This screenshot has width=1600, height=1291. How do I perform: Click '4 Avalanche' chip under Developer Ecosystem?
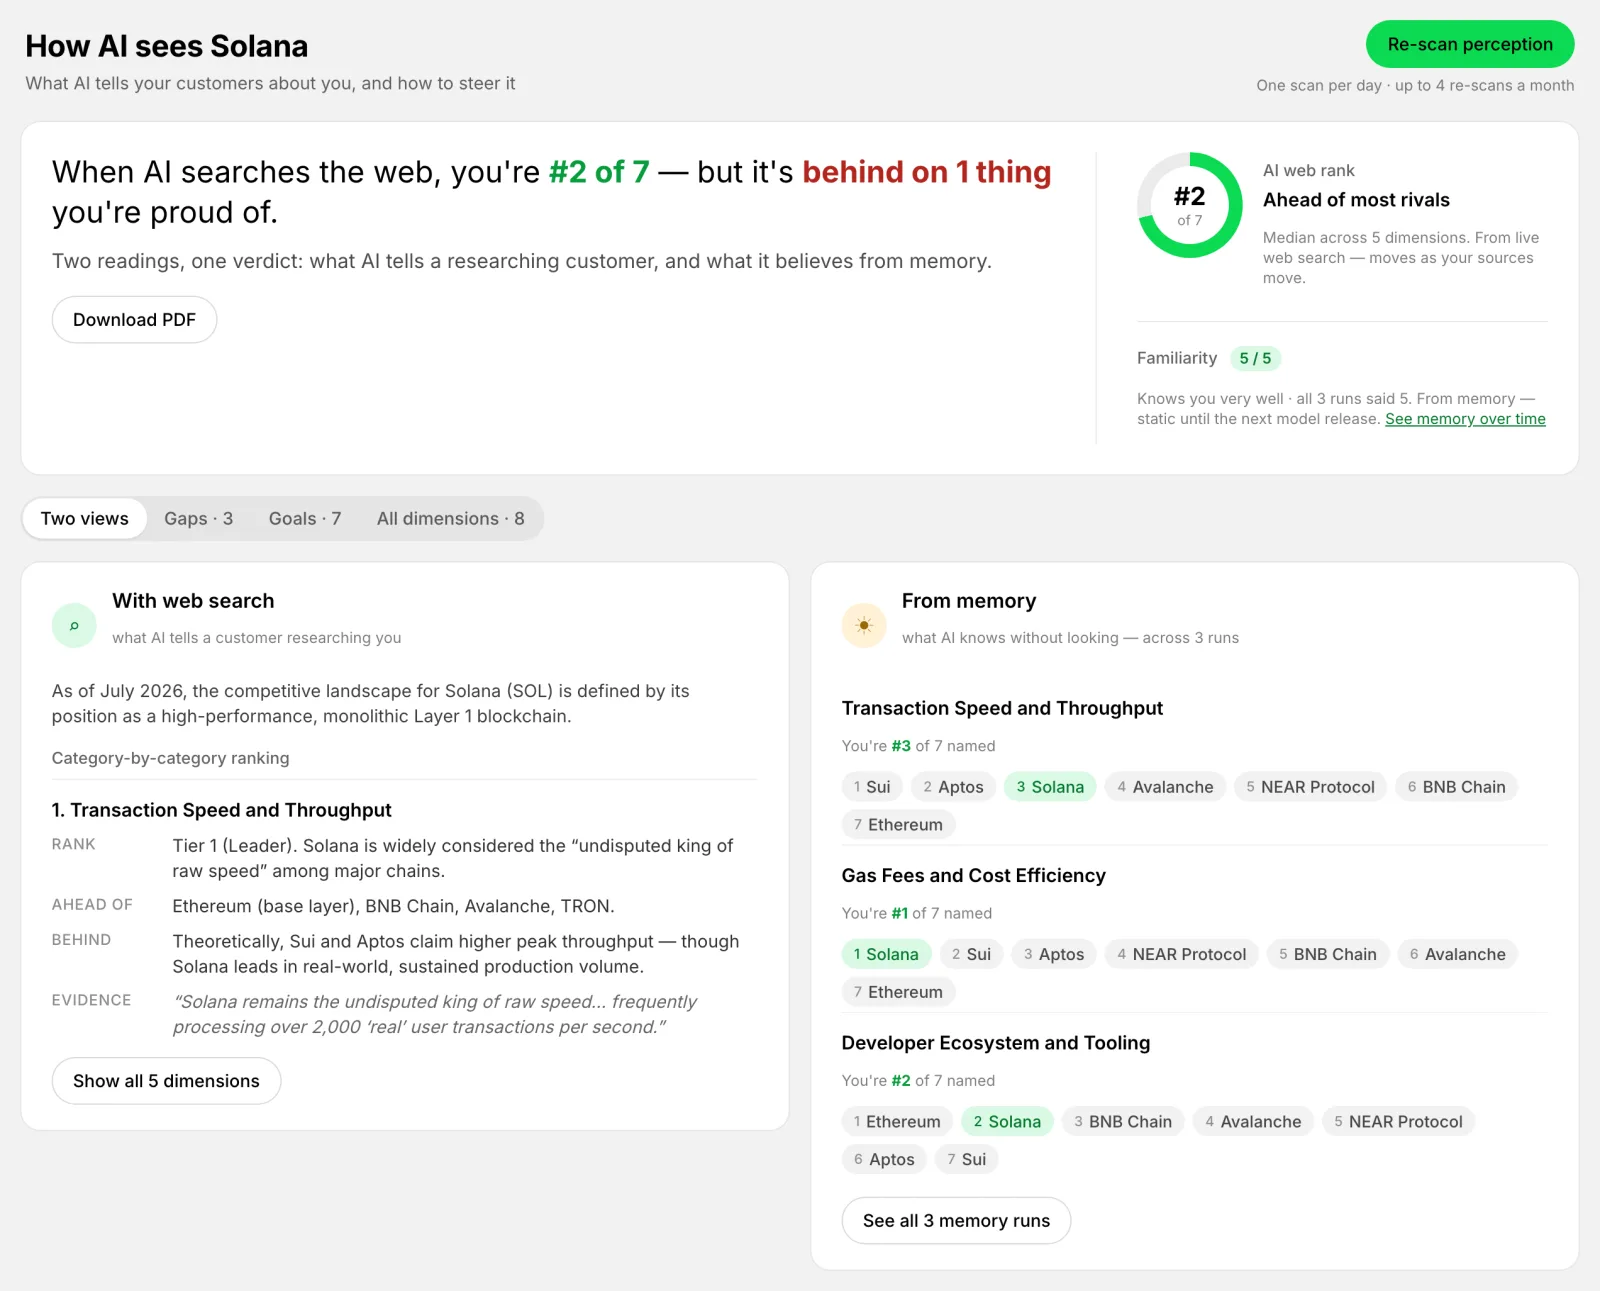[1253, 1122]
